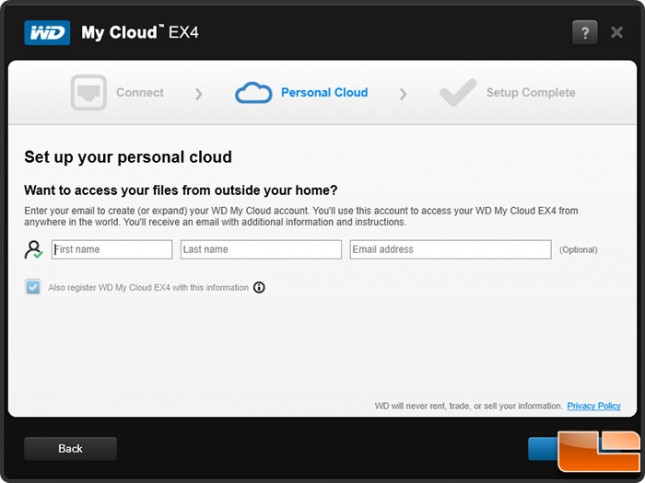Click the Setup Complete checkmark icon
Image resolution: width=645 pixels, height=483 pixels.
pyautogui.click(x=458, y=92)
